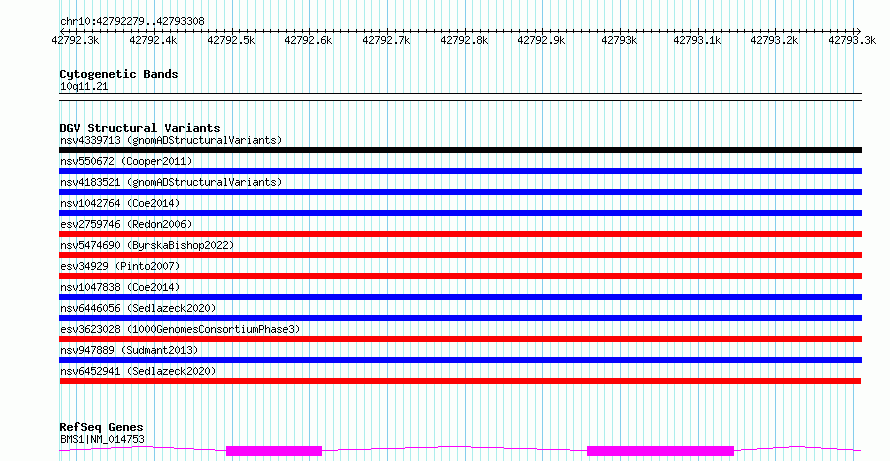
Task: Click the esv2759746 (Redon2006) label
Action: coord(126,224)
